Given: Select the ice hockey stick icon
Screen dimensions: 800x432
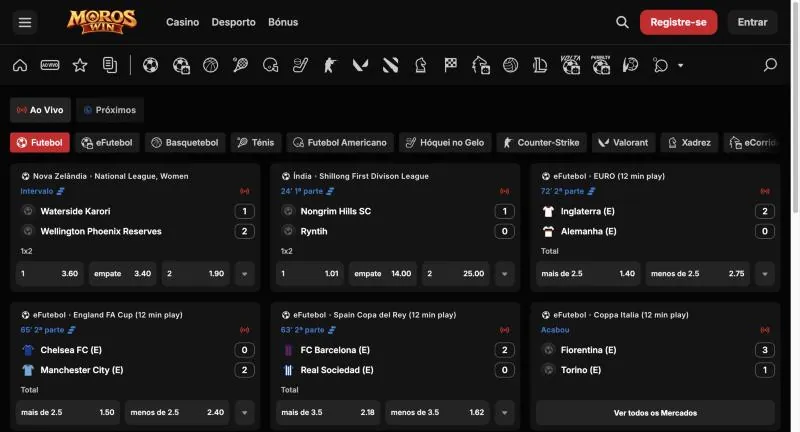Looking at the screenshot, I should [x=300, y=65].
